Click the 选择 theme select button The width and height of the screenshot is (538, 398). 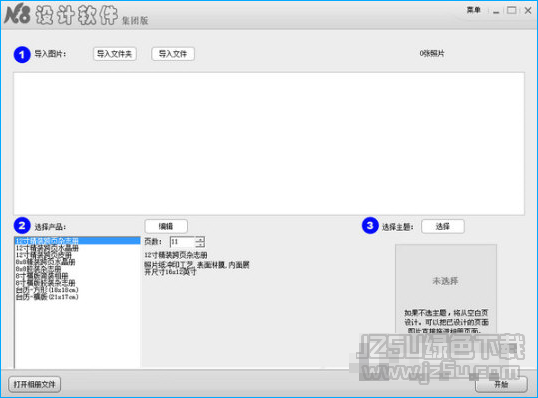tap(443, 226)
